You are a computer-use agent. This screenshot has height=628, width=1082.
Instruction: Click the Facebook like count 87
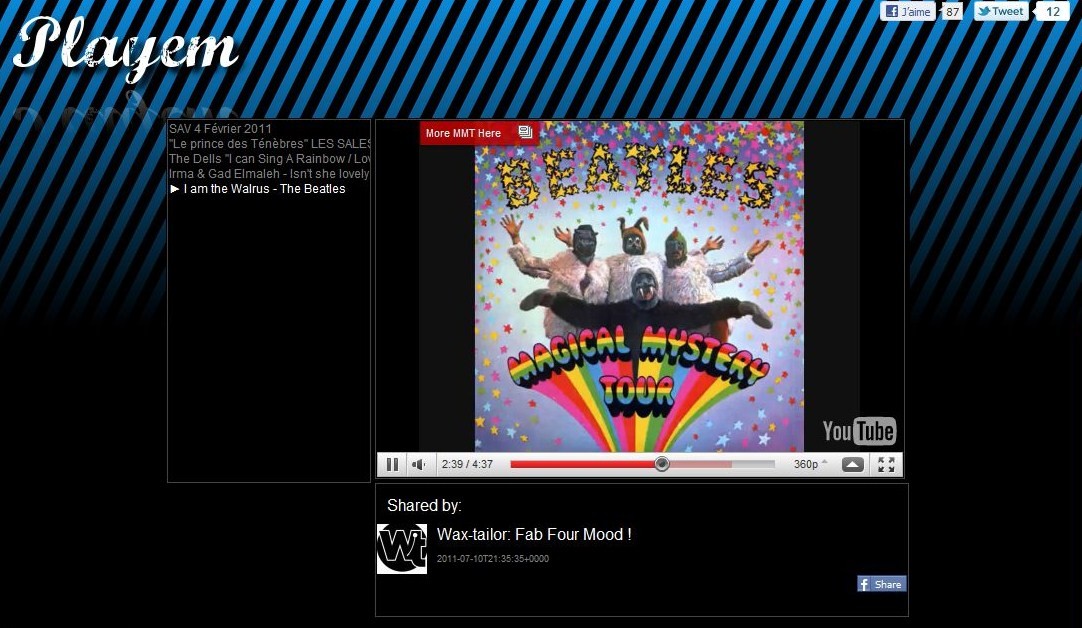coord(952,12)
